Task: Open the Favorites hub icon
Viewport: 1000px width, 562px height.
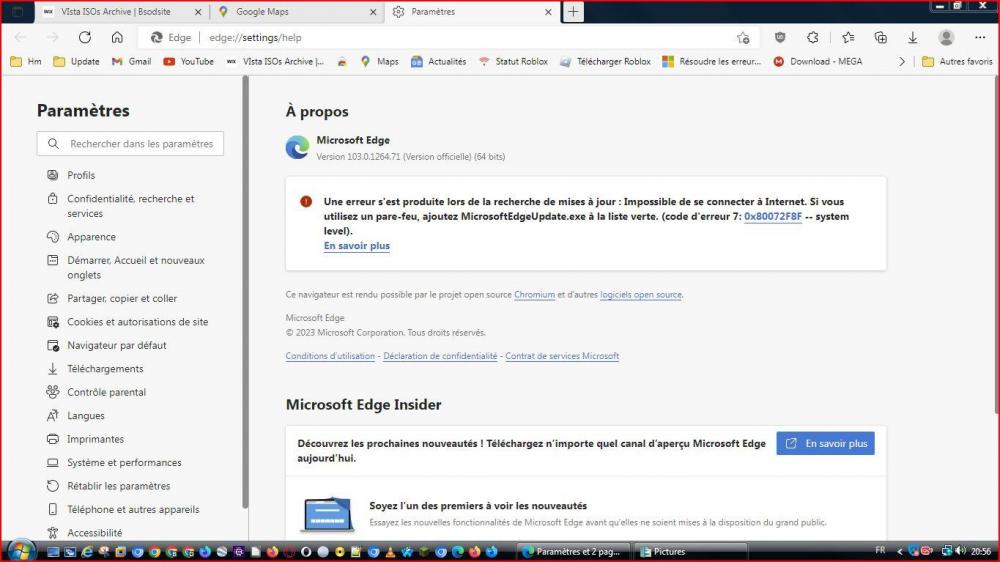Action: pyautogui.click(x=848, y=38)
